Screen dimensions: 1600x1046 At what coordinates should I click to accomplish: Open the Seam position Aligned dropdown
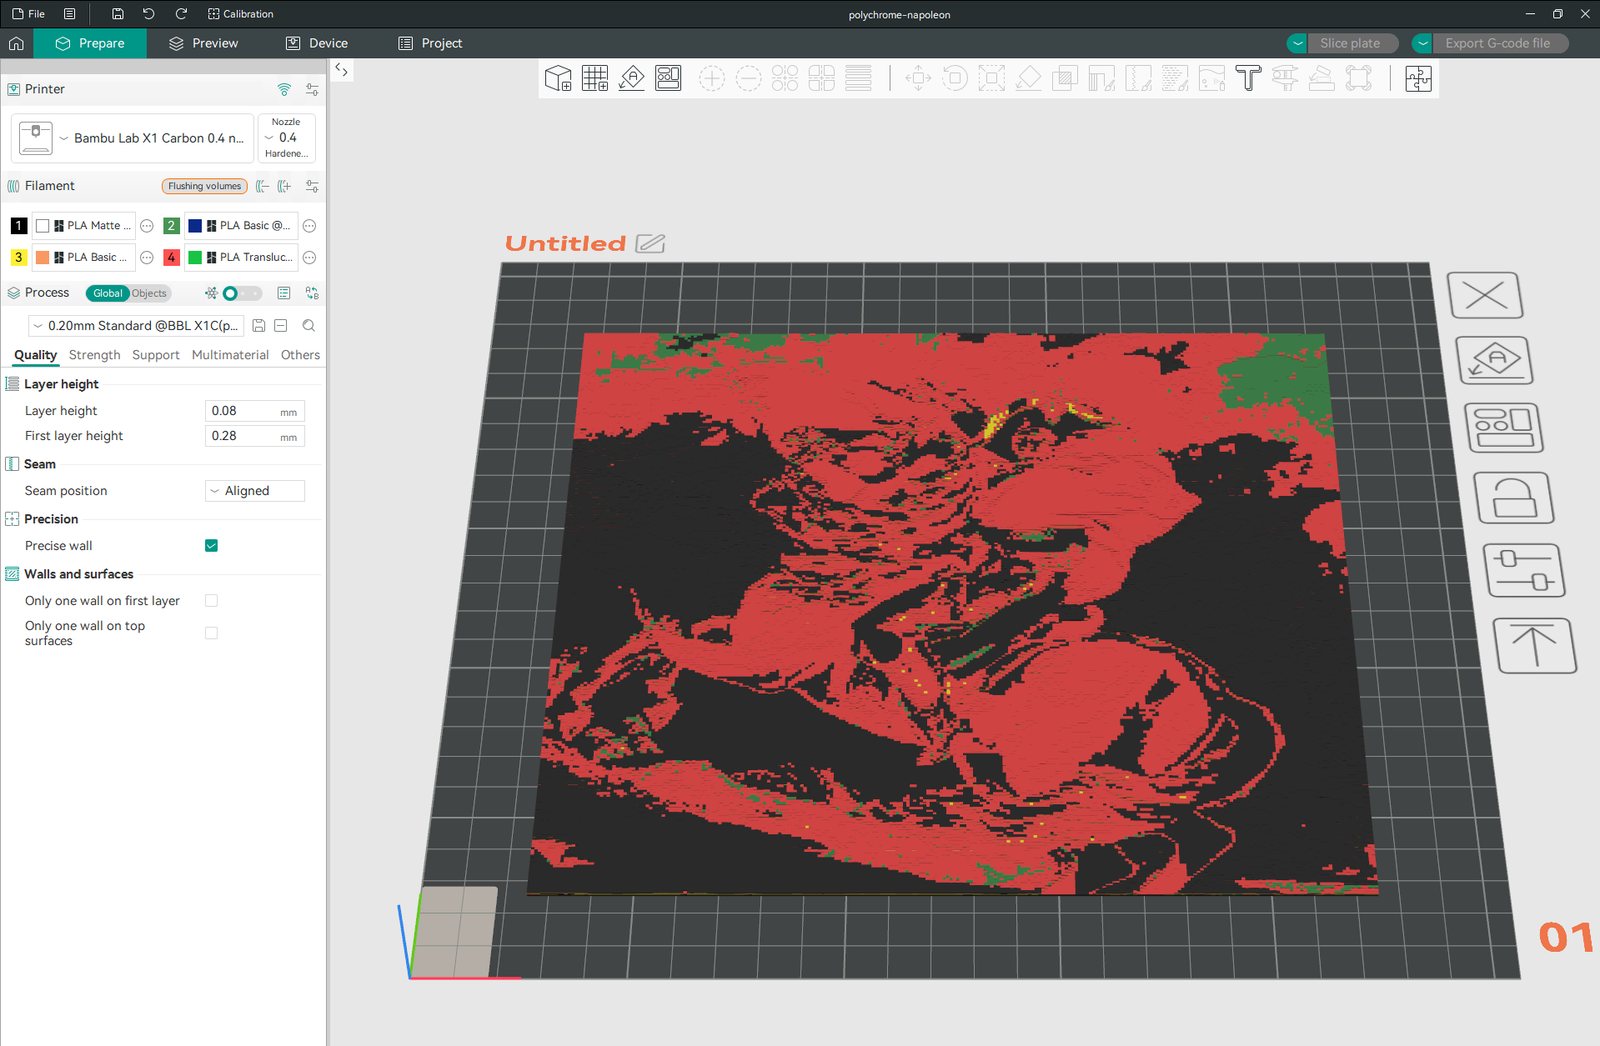point(255,491)
